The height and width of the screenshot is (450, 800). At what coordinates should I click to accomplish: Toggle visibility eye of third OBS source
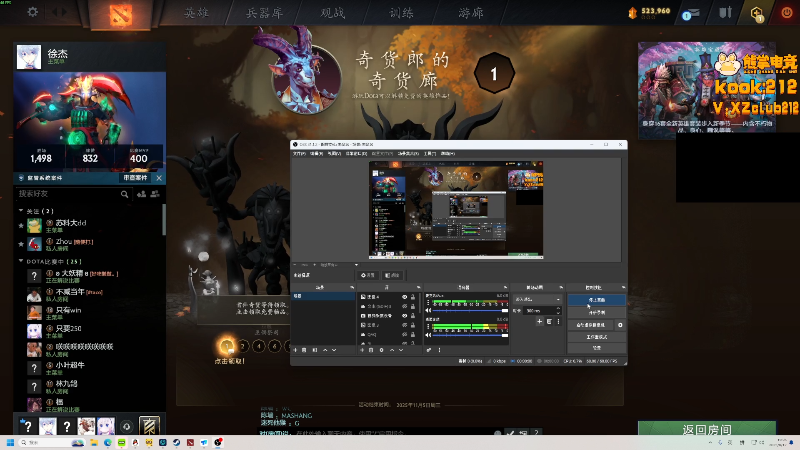pos(404,316)
